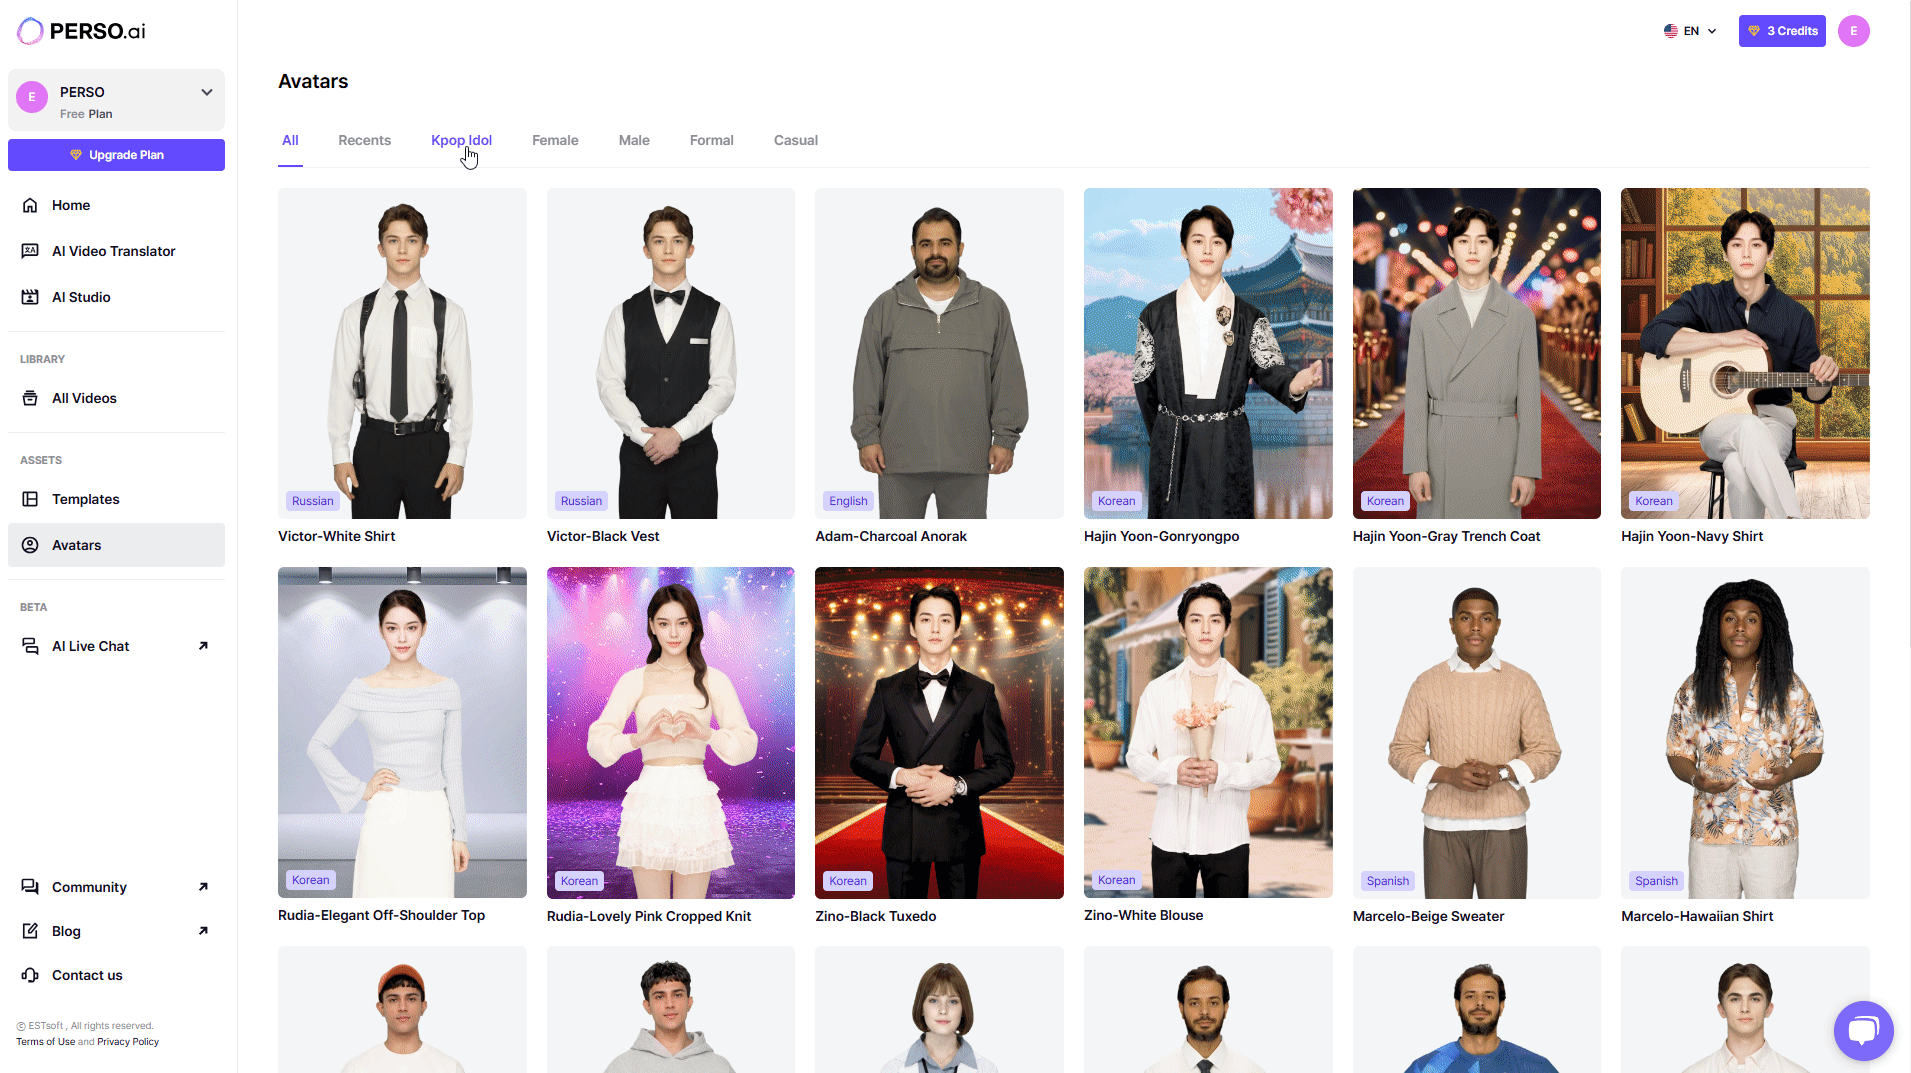Click Community external link arrow

(x=203, y=887)
